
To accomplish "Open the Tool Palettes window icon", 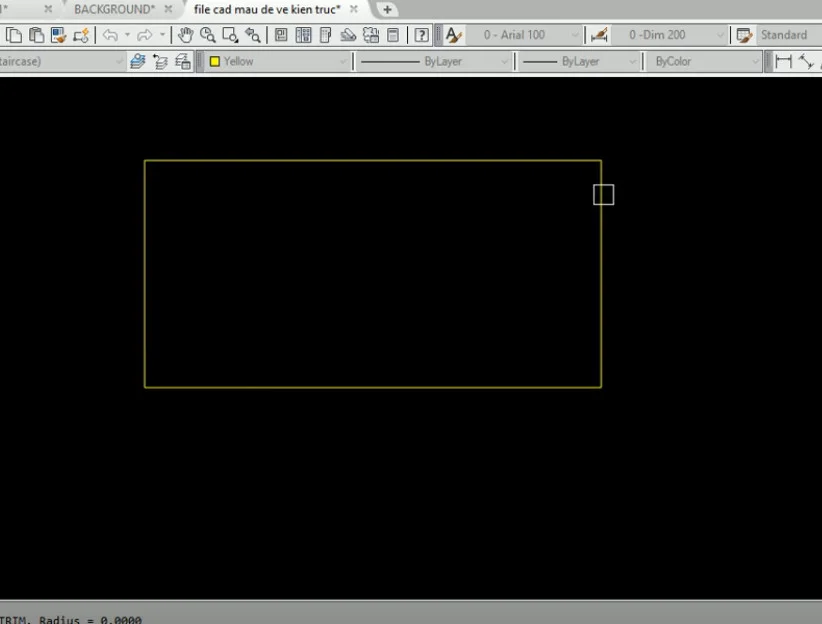I will click(x=326, y=35).
